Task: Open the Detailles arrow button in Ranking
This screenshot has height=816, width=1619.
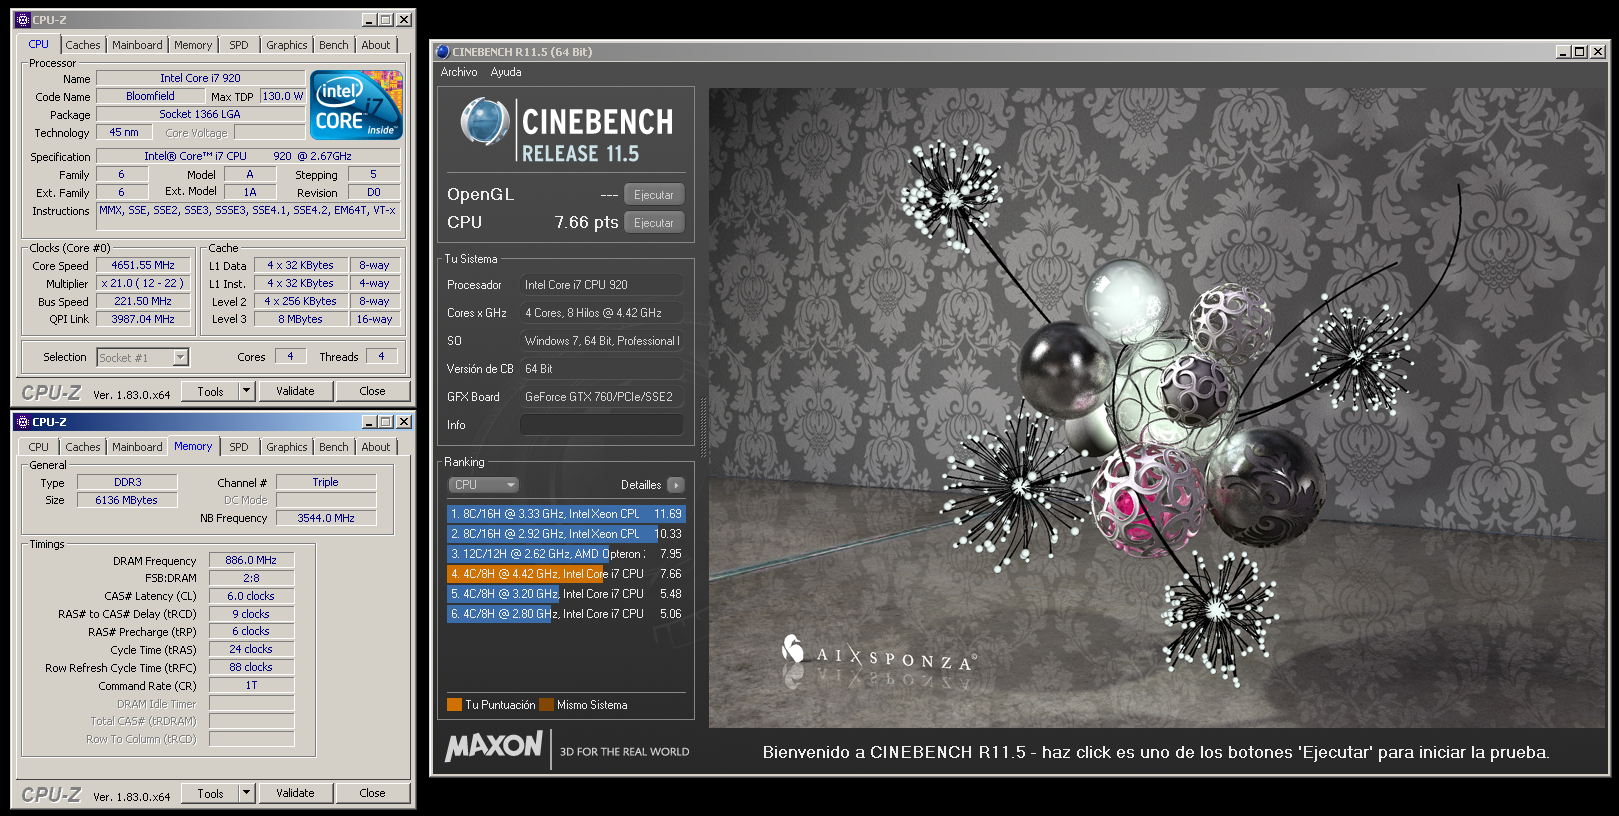Action: pos(676,485)
